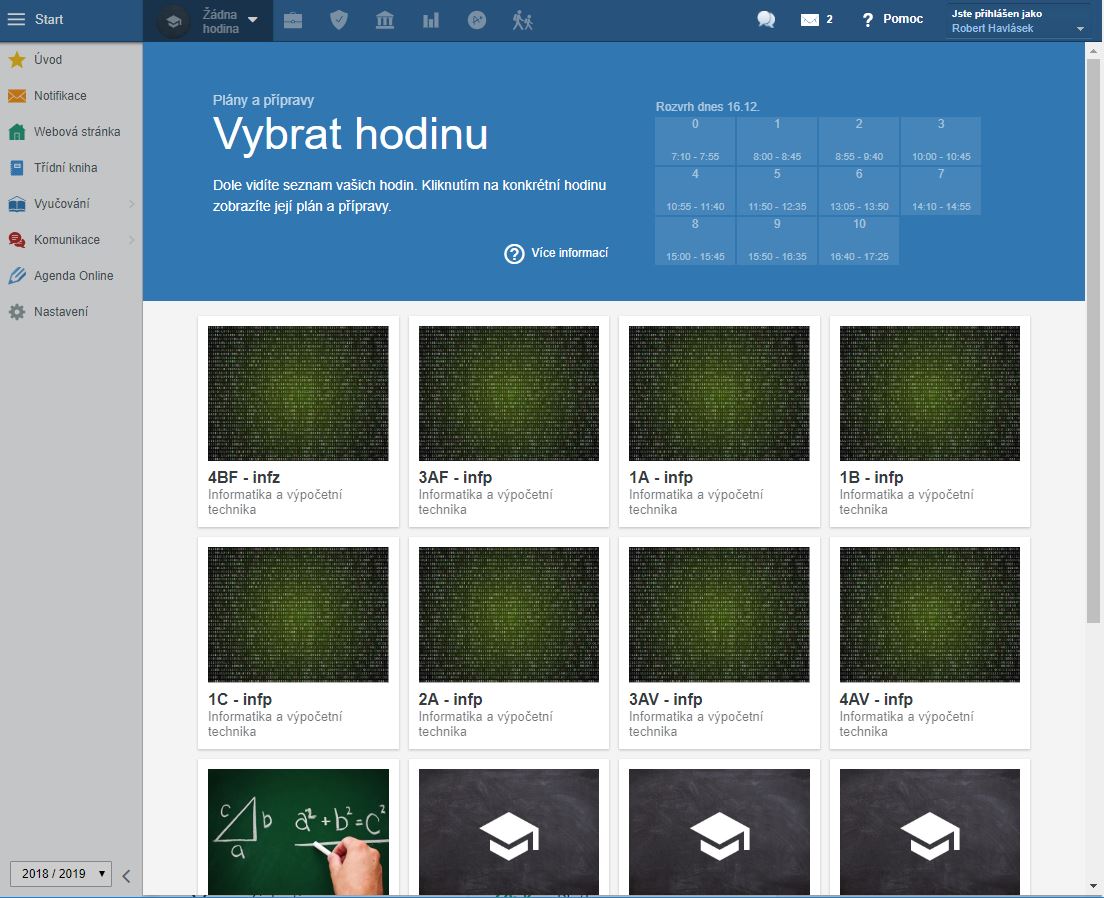This screenshot has height=898, width=1104.
Task: Open the bank building icon in toolbar
Action: [x=385, y=20]
